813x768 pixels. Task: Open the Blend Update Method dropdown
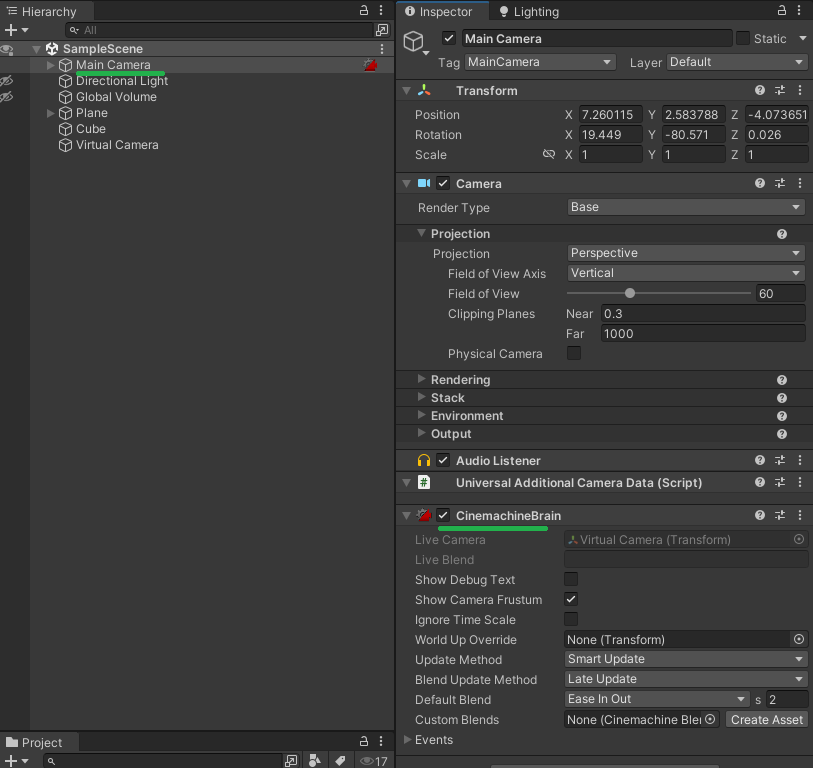pyautogui.click(x=686, y=679)
